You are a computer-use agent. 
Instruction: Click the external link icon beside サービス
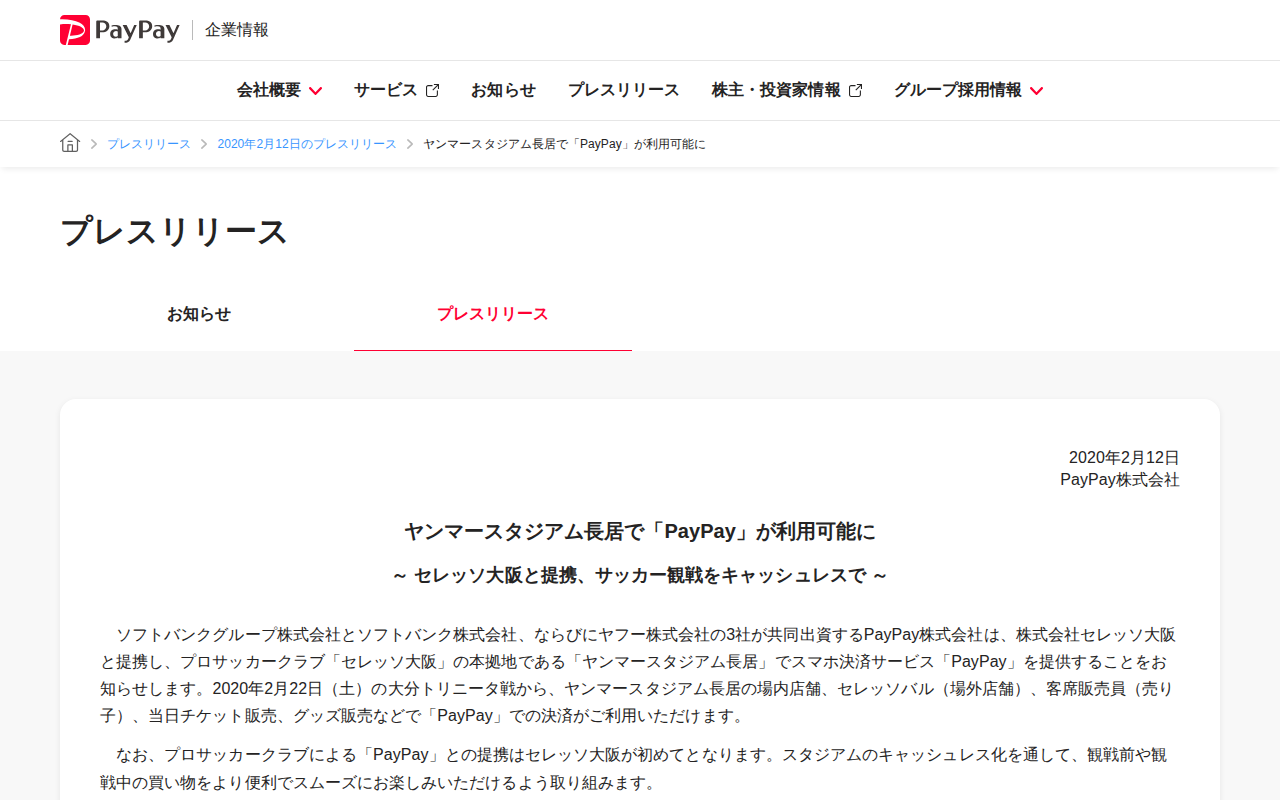coord(432,90)
